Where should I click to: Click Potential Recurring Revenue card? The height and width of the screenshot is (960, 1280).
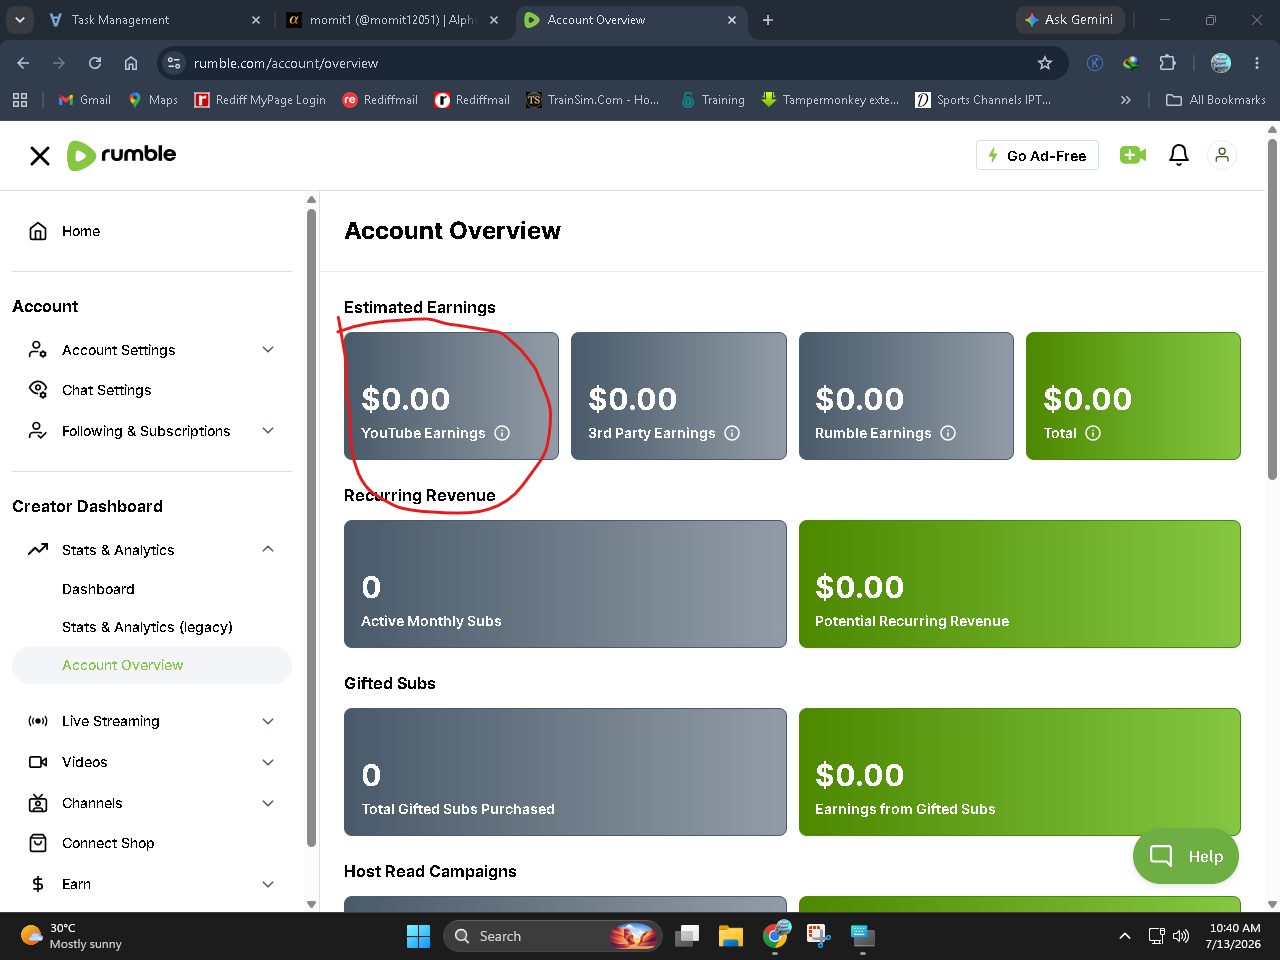coord(1020,584)
